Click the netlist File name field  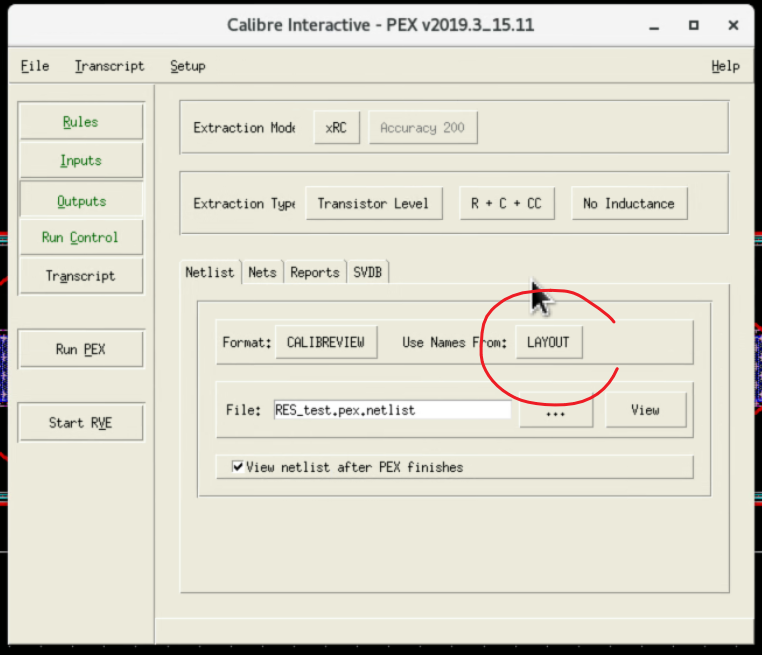coord(392,410)
